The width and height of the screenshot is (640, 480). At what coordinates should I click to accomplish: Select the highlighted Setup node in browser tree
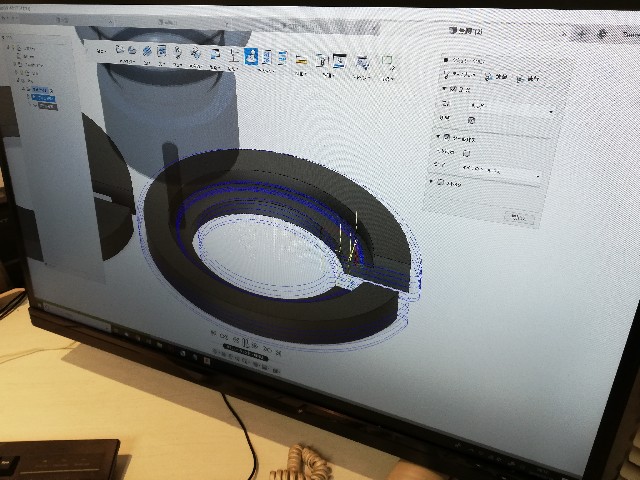[40, 89]
